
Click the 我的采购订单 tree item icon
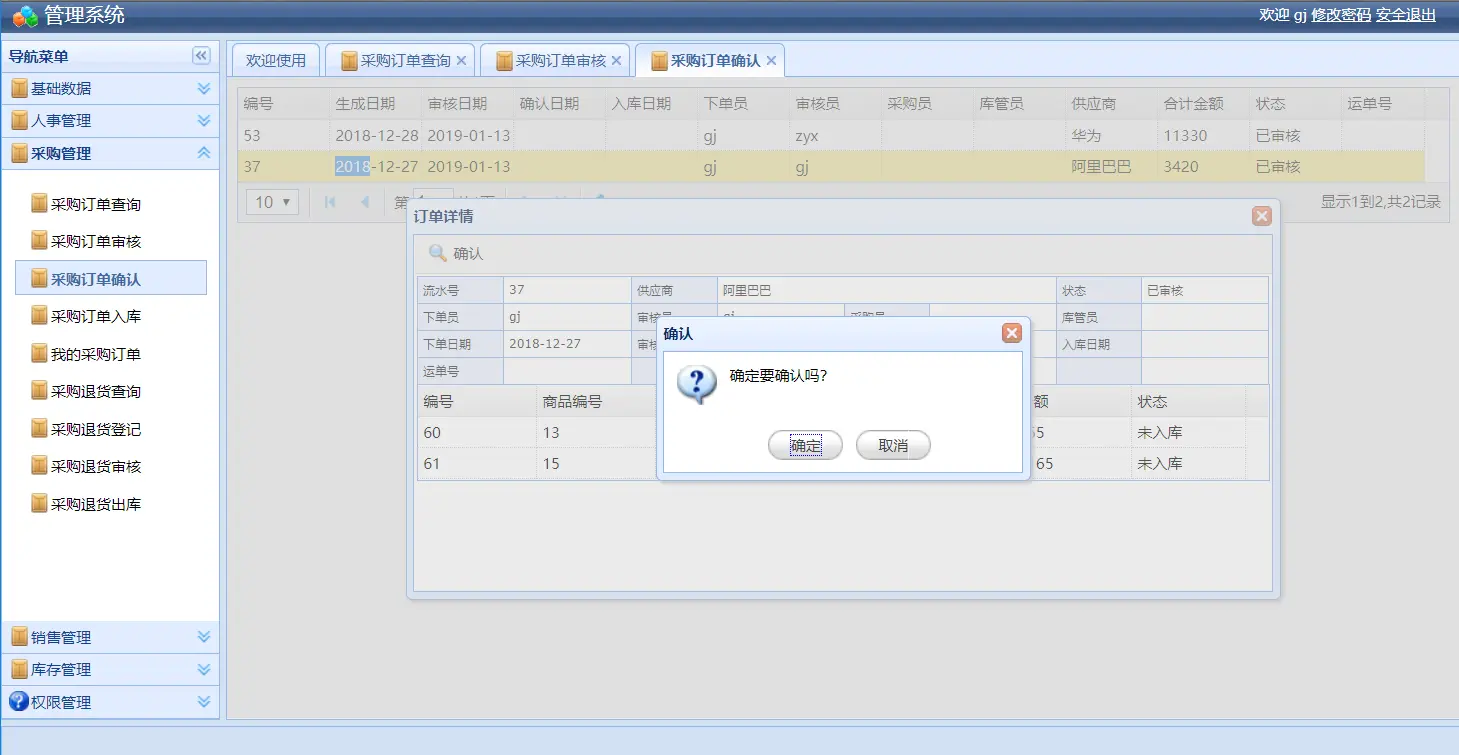pos(39,353)
